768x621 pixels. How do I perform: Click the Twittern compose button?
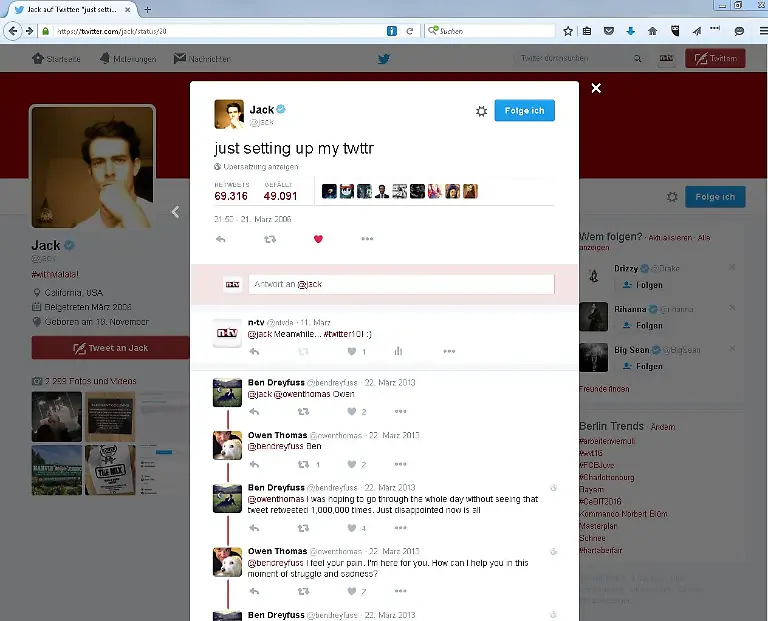[715, 58]
